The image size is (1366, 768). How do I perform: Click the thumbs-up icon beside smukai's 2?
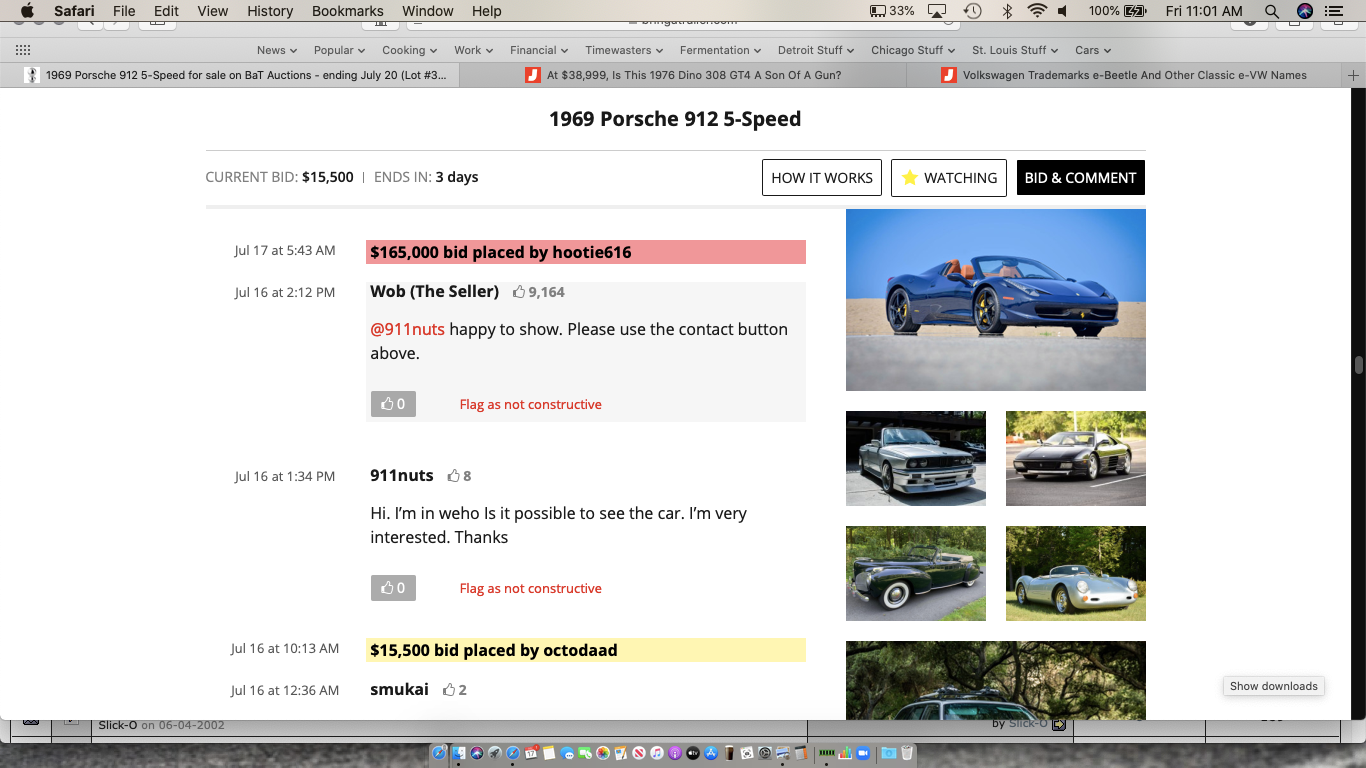coord(449,690)
